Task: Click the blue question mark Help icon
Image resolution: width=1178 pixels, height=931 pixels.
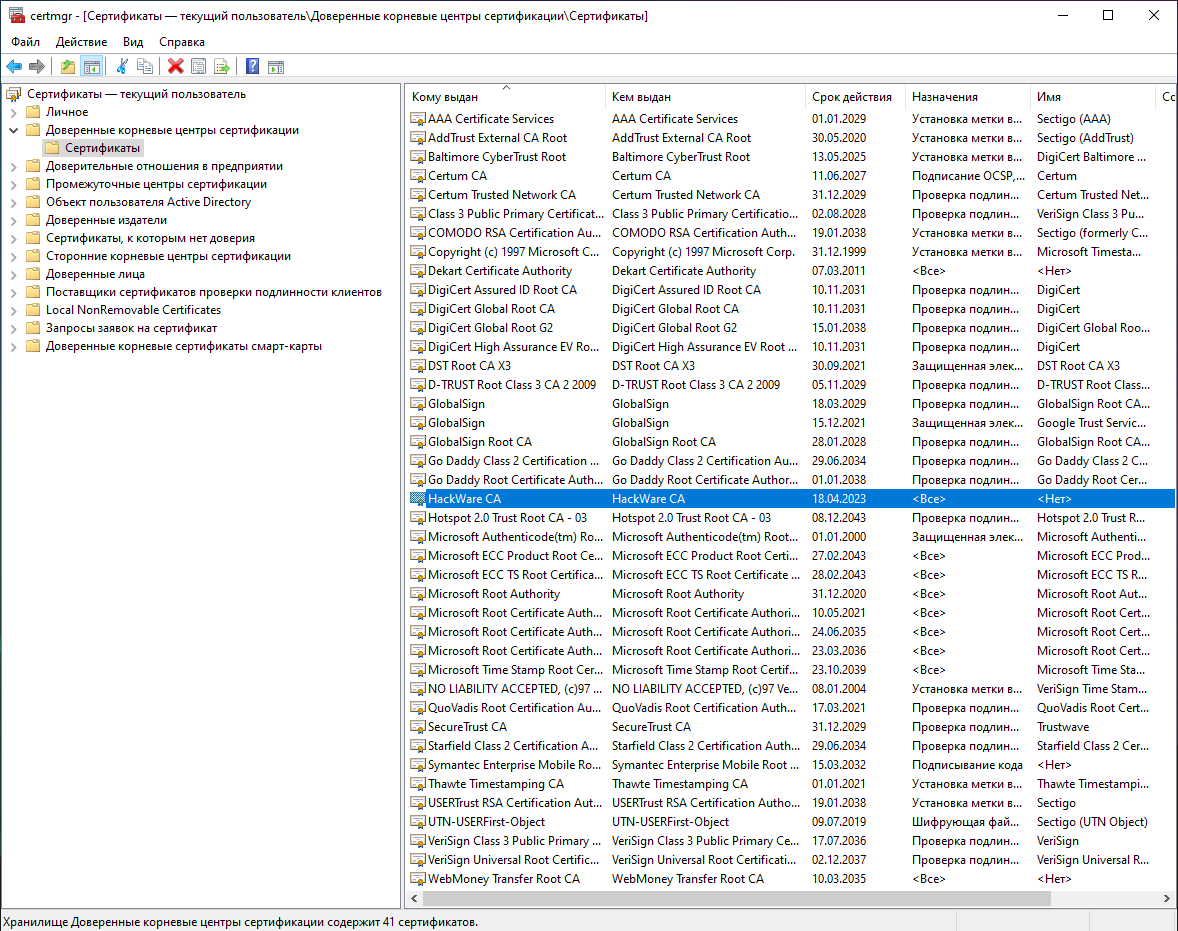Action: (x=252, y=66)
